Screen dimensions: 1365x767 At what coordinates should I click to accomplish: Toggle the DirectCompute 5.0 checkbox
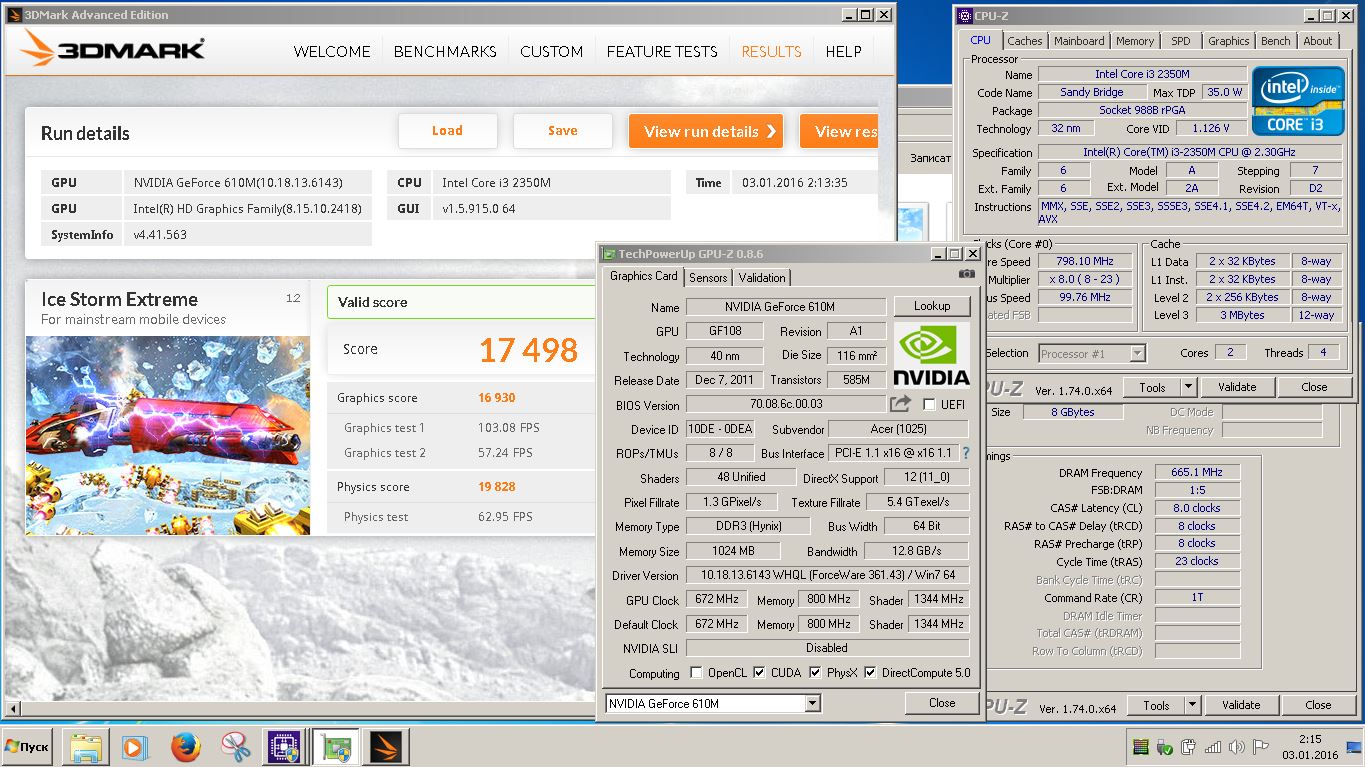[x=870, y=672]
